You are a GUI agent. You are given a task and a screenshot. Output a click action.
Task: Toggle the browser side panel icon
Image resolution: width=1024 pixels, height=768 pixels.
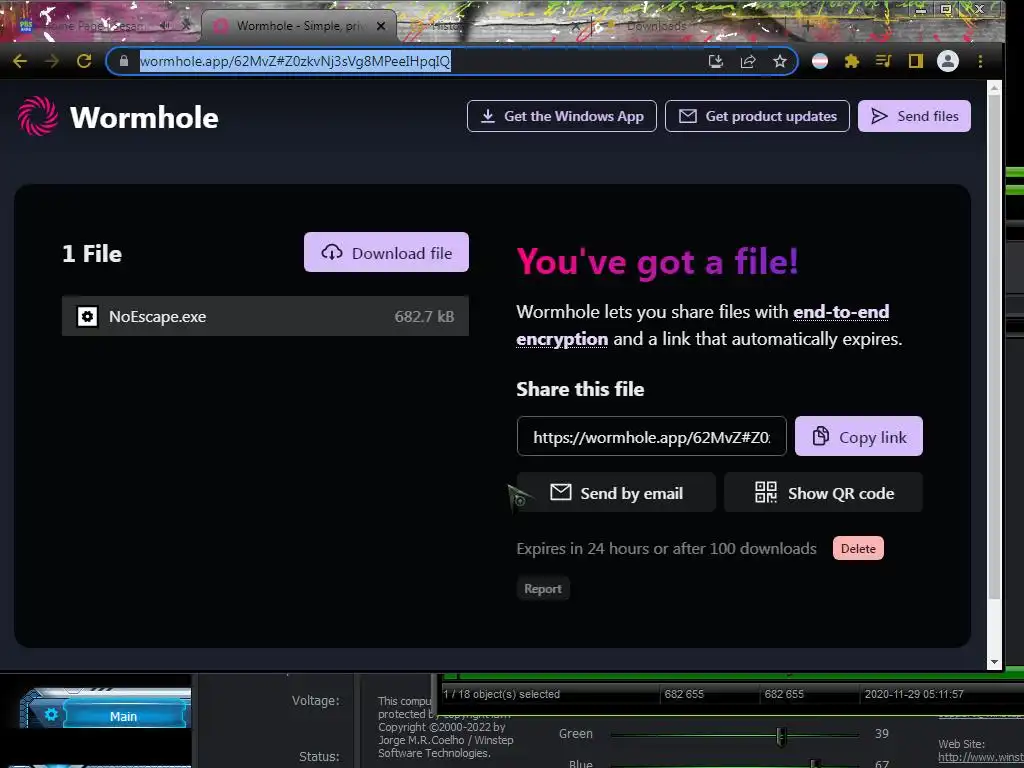(x=916, y=61)
